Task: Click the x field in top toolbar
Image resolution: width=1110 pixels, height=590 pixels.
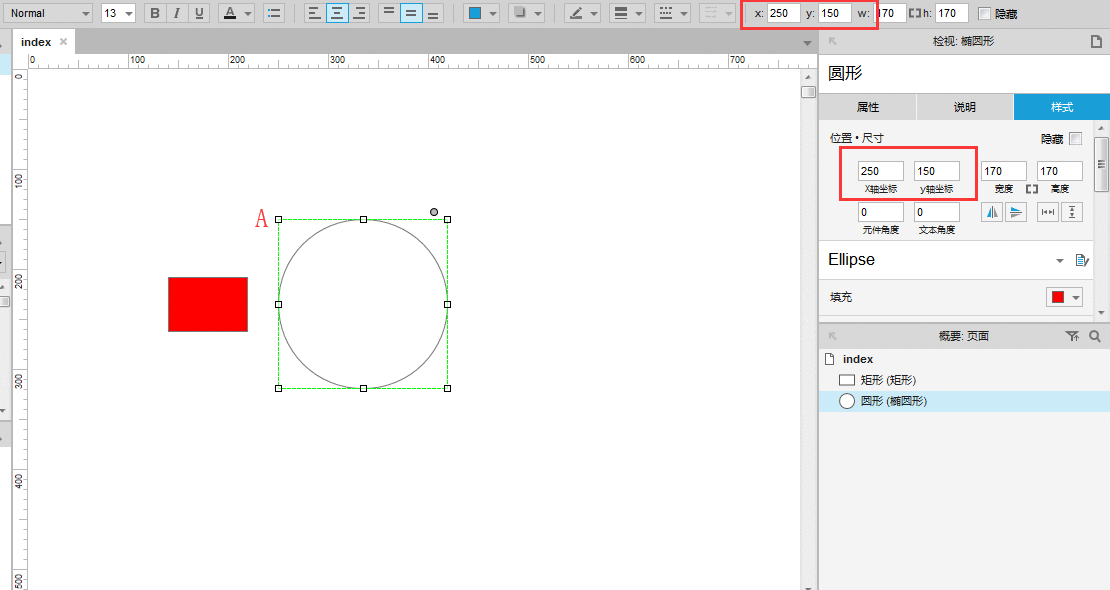Action: point(784,13)
